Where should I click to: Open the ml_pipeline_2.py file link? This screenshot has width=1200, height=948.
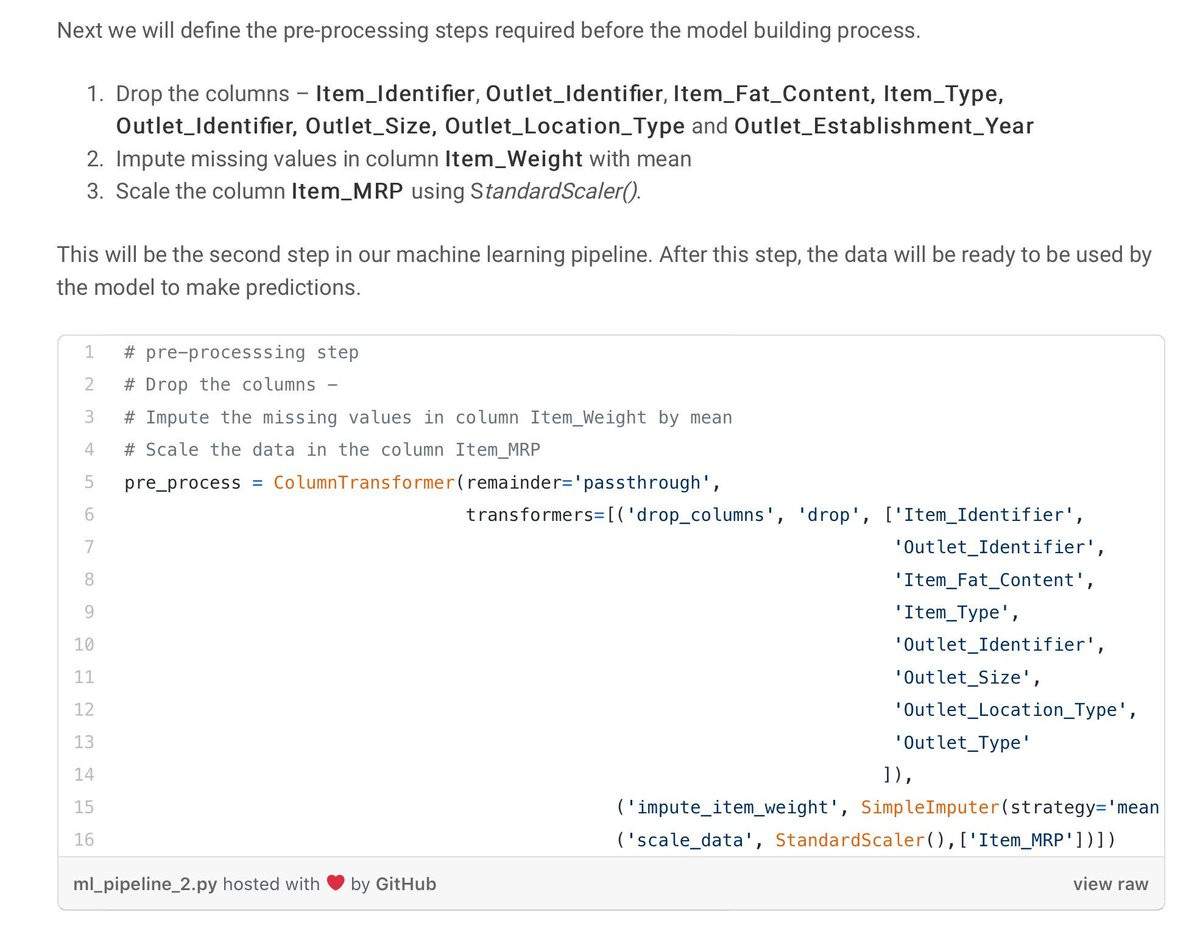pyautogui.click(x=145, y=884)
